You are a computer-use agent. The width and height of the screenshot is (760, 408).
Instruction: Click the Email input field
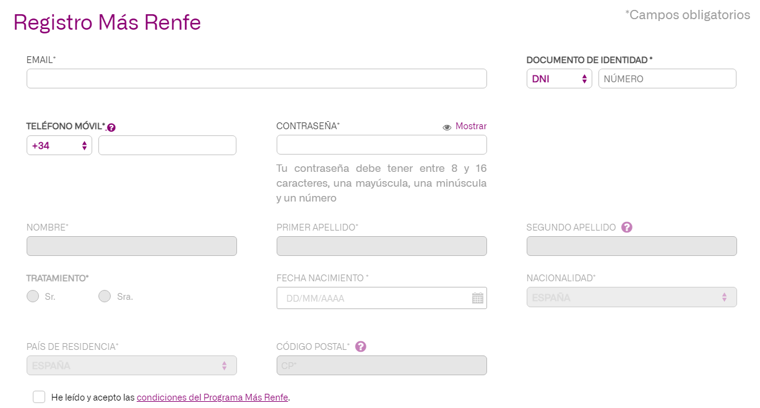click(256, 79)
